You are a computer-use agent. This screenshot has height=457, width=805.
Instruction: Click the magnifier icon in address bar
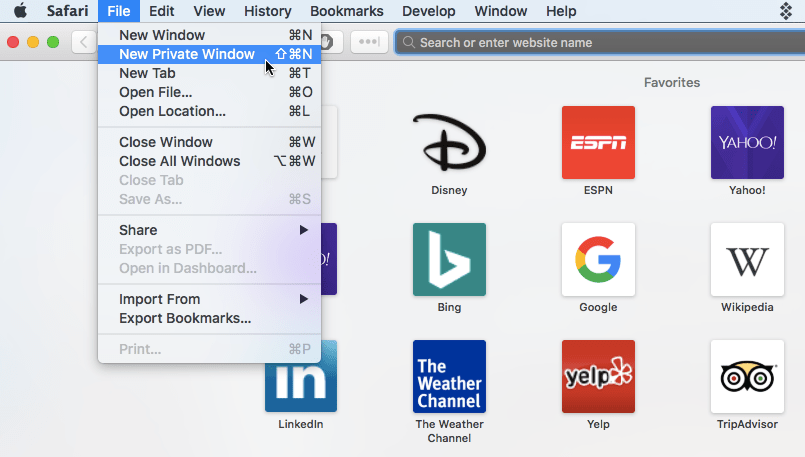point(409,42)
